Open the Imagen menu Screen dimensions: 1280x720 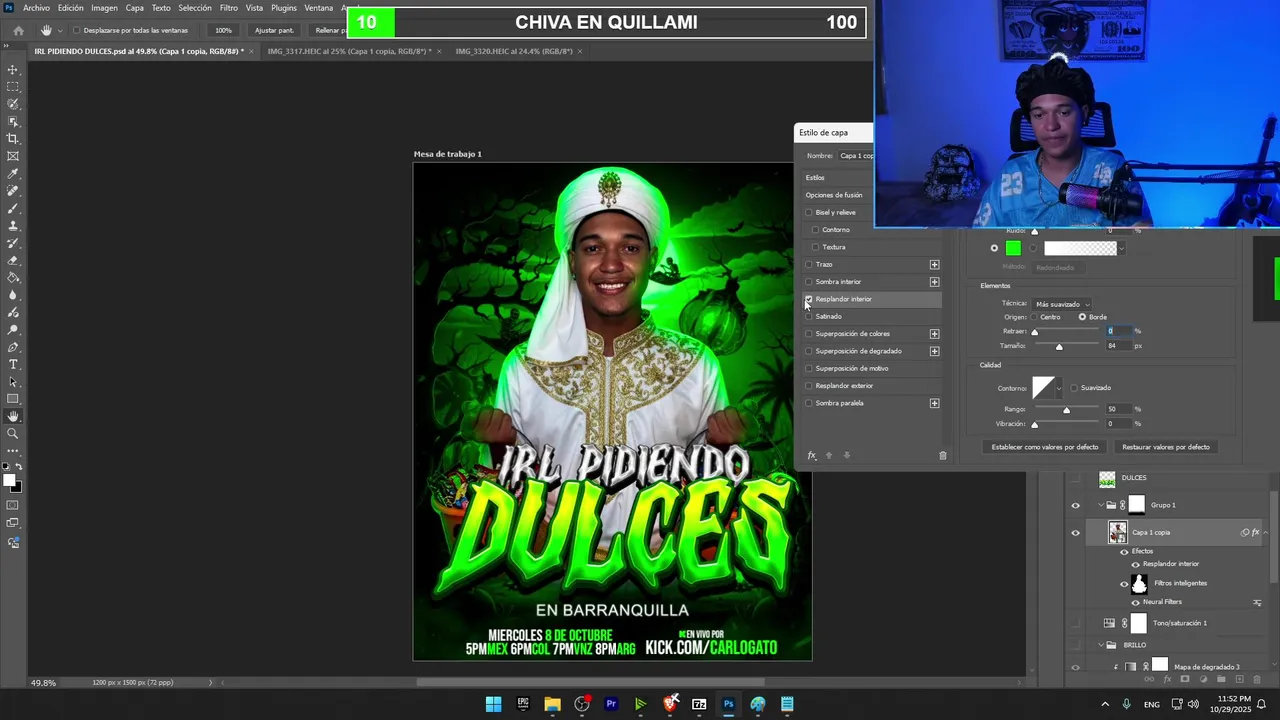point(104,8)
